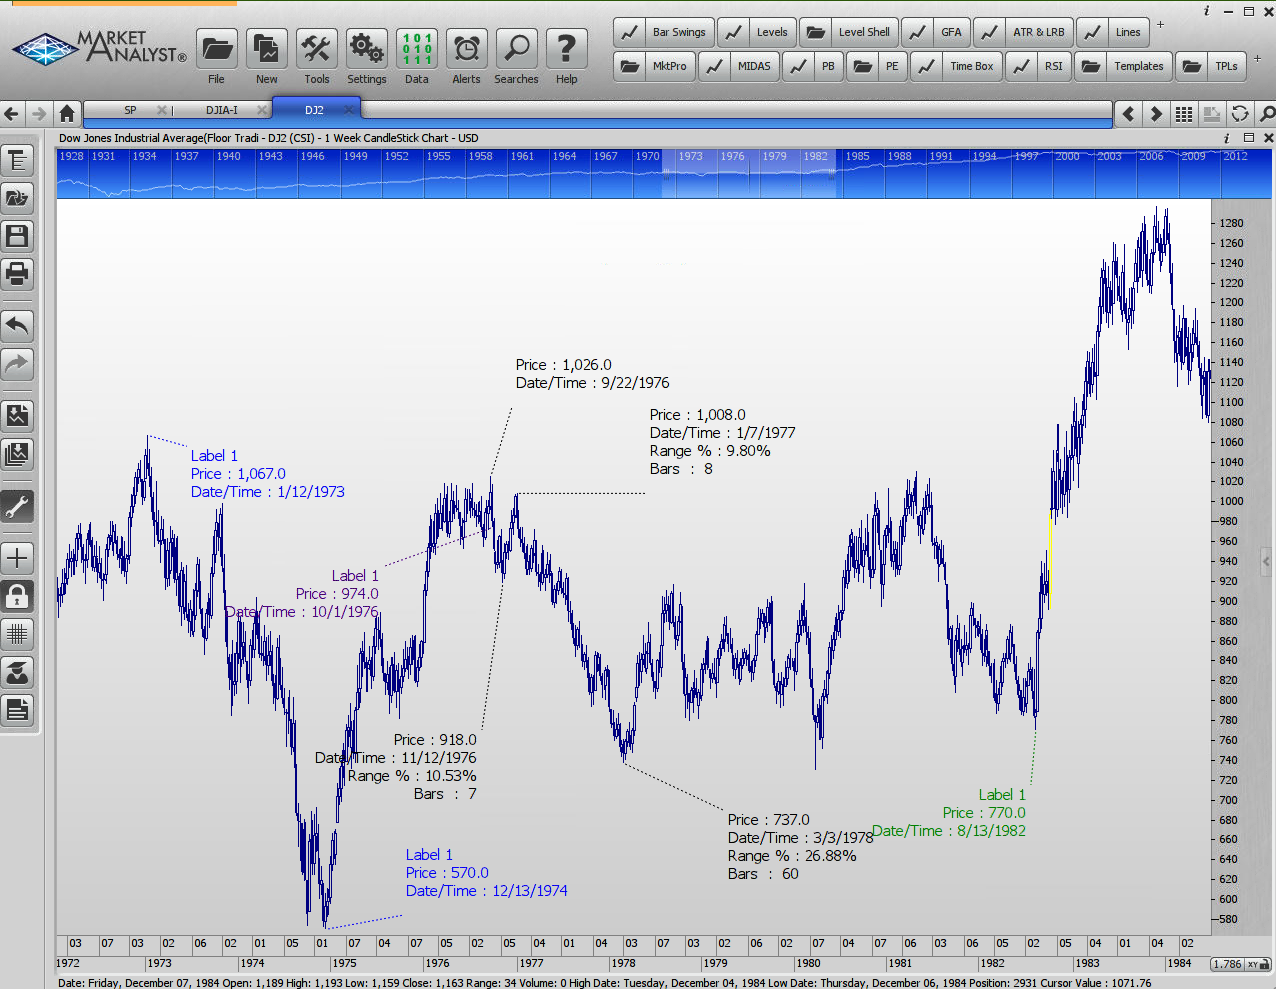
Task: Click 1928 in the overview timeline
Action: pos(72,156)
